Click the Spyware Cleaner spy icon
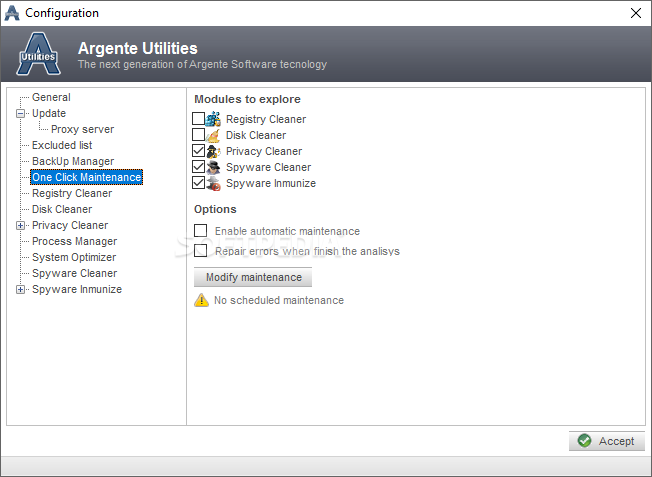This screenshot has width=652, height=477. pyautogui.click(x=213, y=167)
